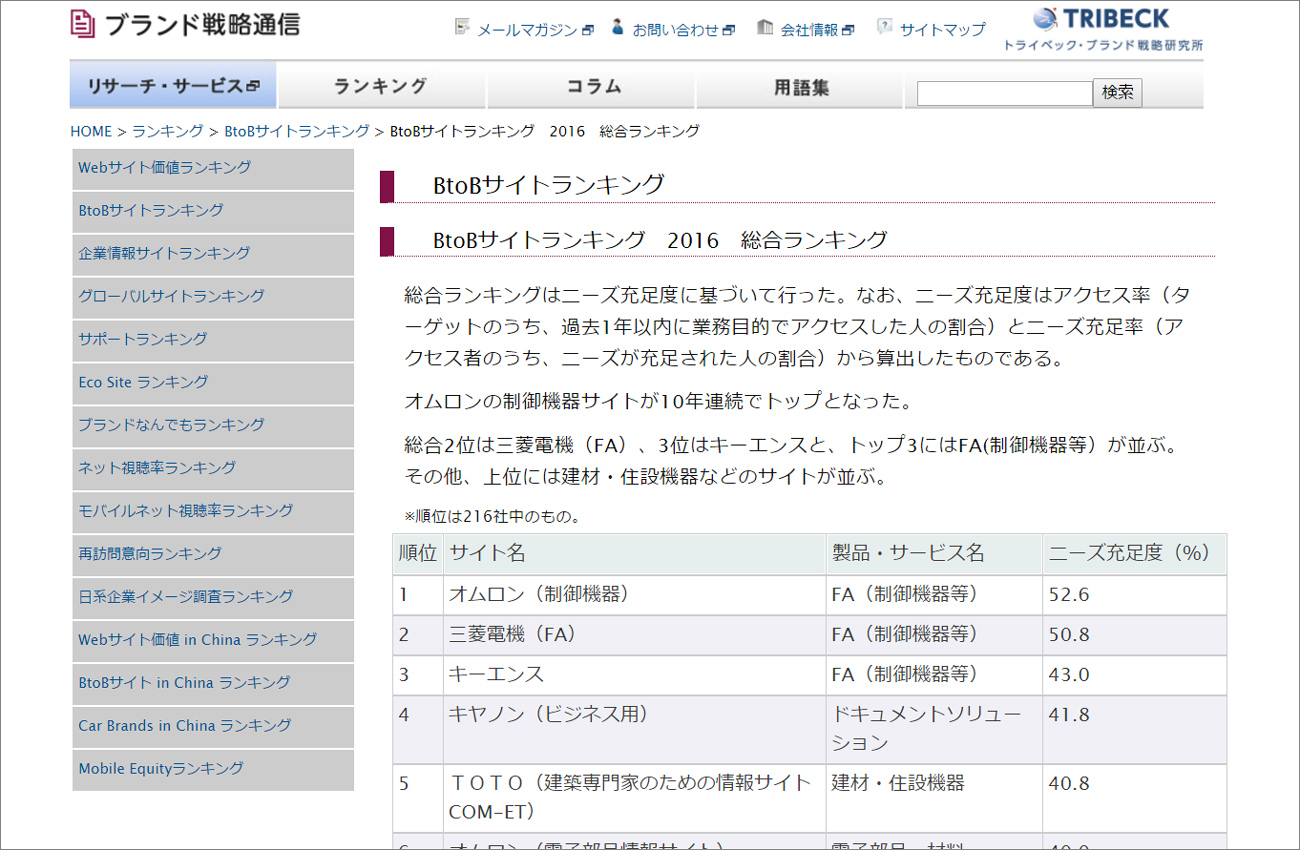
Task: Click the キヤノン（ビジネス用） table cell
Action: (x=635, y=730)
